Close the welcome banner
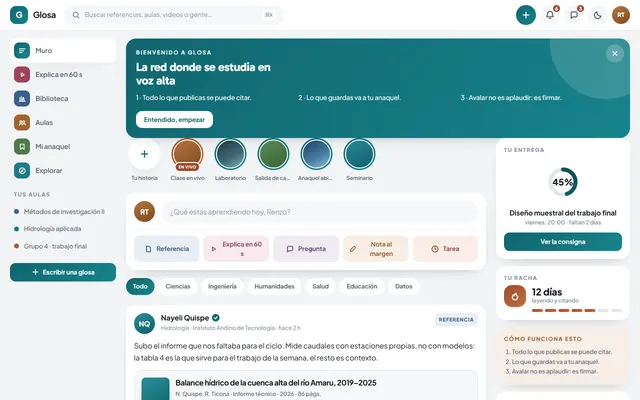The width and height of the screenshot is (640, 400). pos(615,53)
